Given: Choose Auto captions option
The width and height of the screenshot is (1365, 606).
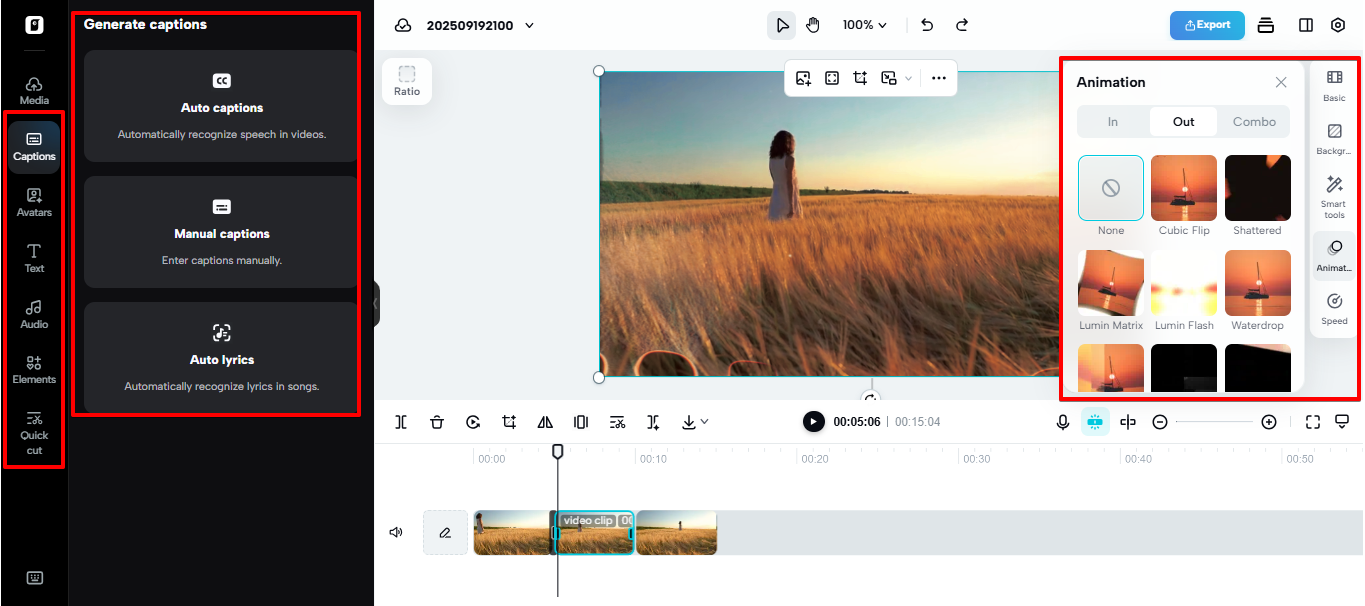Looking at the screenshot, I should click(x=221, y=106).
